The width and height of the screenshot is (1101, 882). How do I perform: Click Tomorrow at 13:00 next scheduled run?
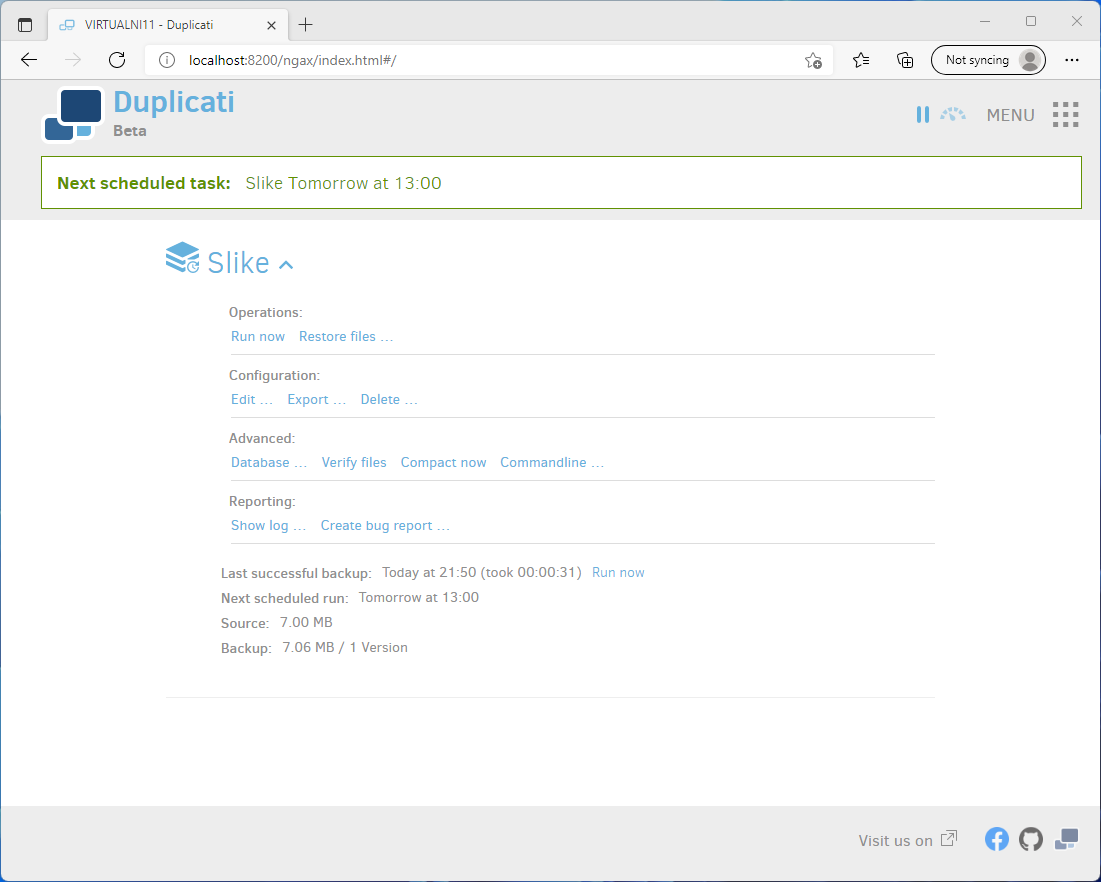[x=418, y=598]
